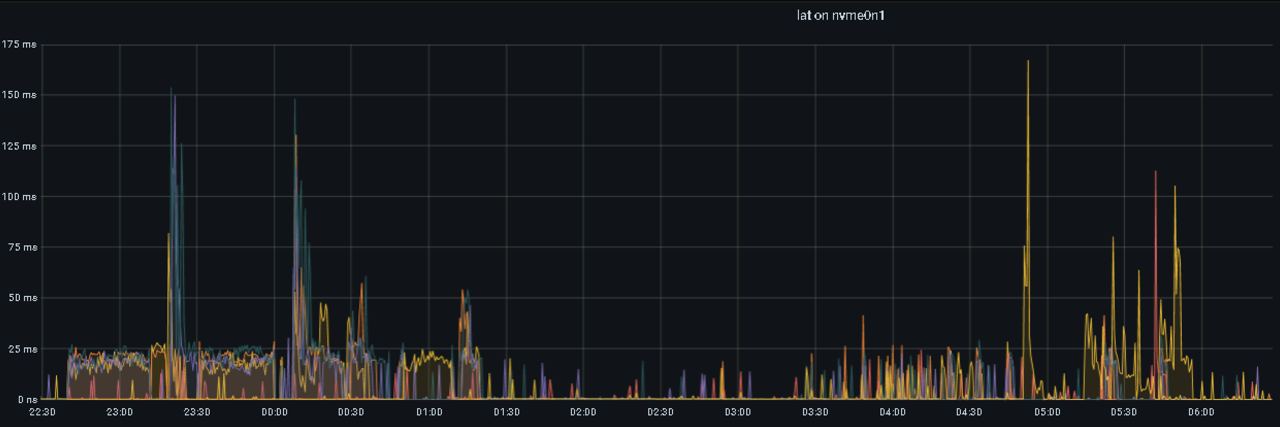Select the 175 ms y-axis label
Screen dimensions: 1280x427
pos(19,44)
